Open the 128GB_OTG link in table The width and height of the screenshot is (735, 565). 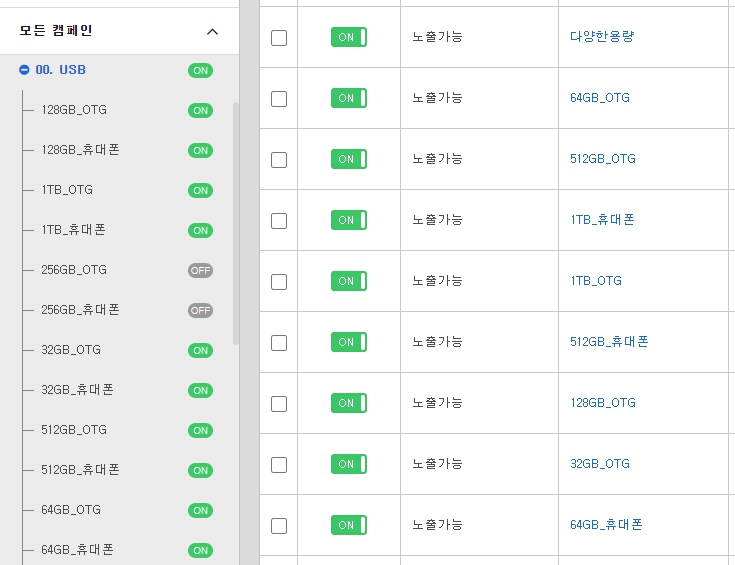pyautogui.click(x=603, y=403)
